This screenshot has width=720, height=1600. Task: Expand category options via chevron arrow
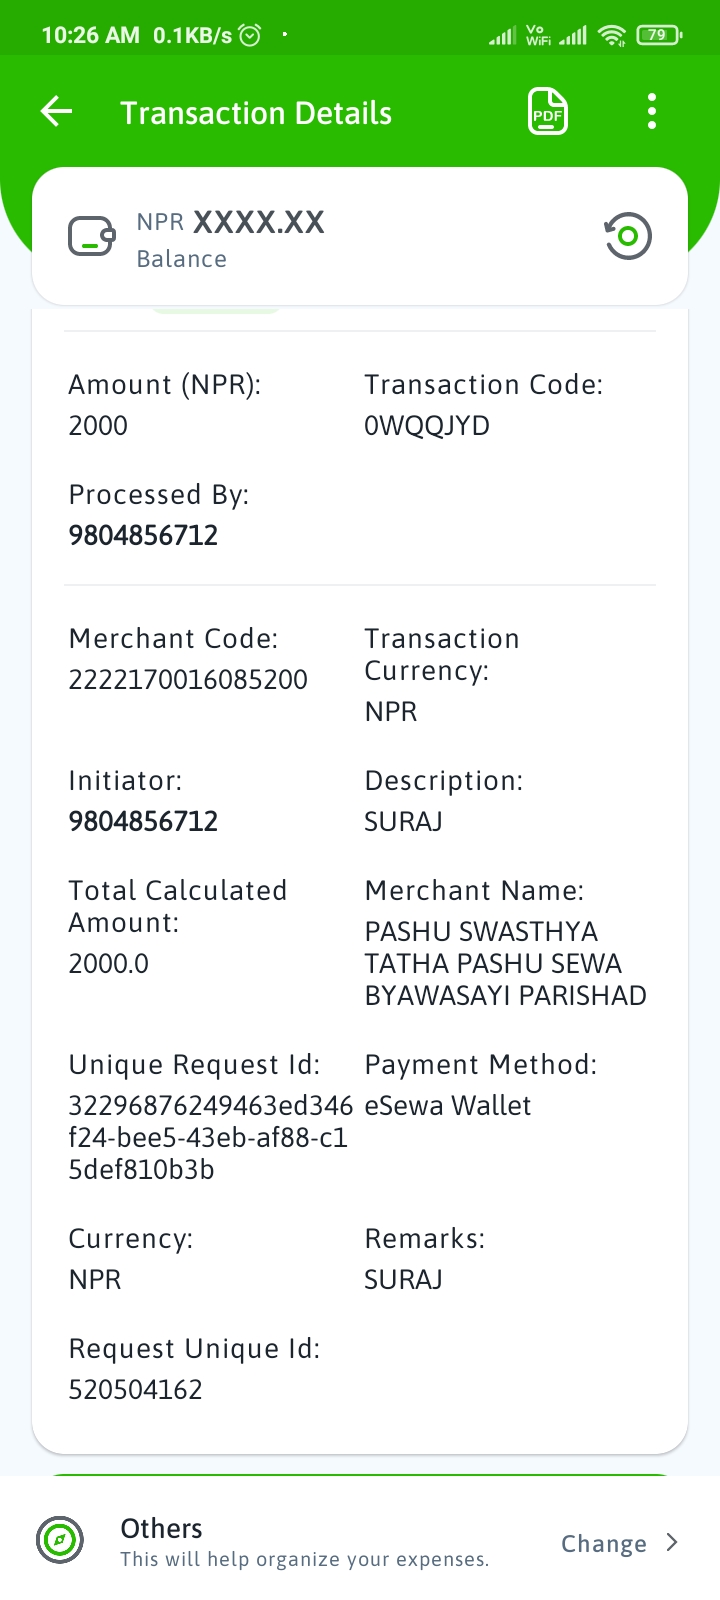[x=672, y=1543]
